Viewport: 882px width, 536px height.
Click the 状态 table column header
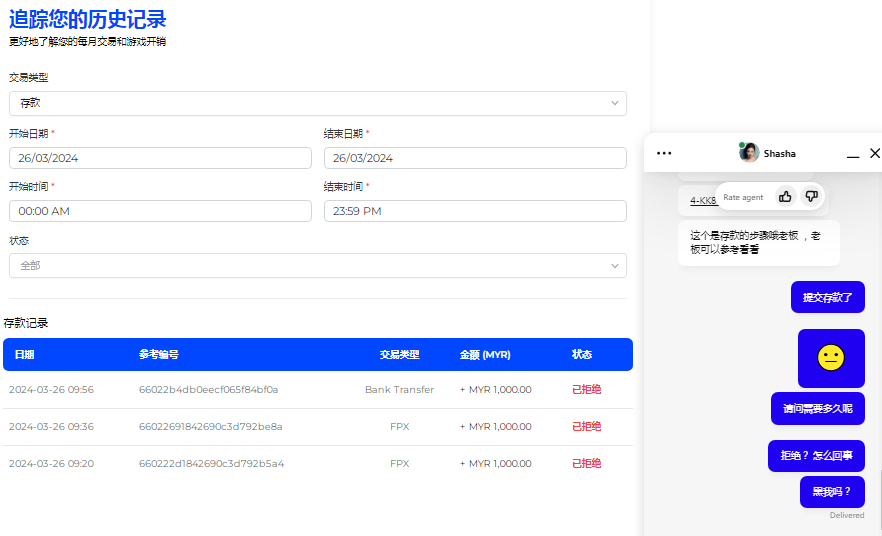582,355
